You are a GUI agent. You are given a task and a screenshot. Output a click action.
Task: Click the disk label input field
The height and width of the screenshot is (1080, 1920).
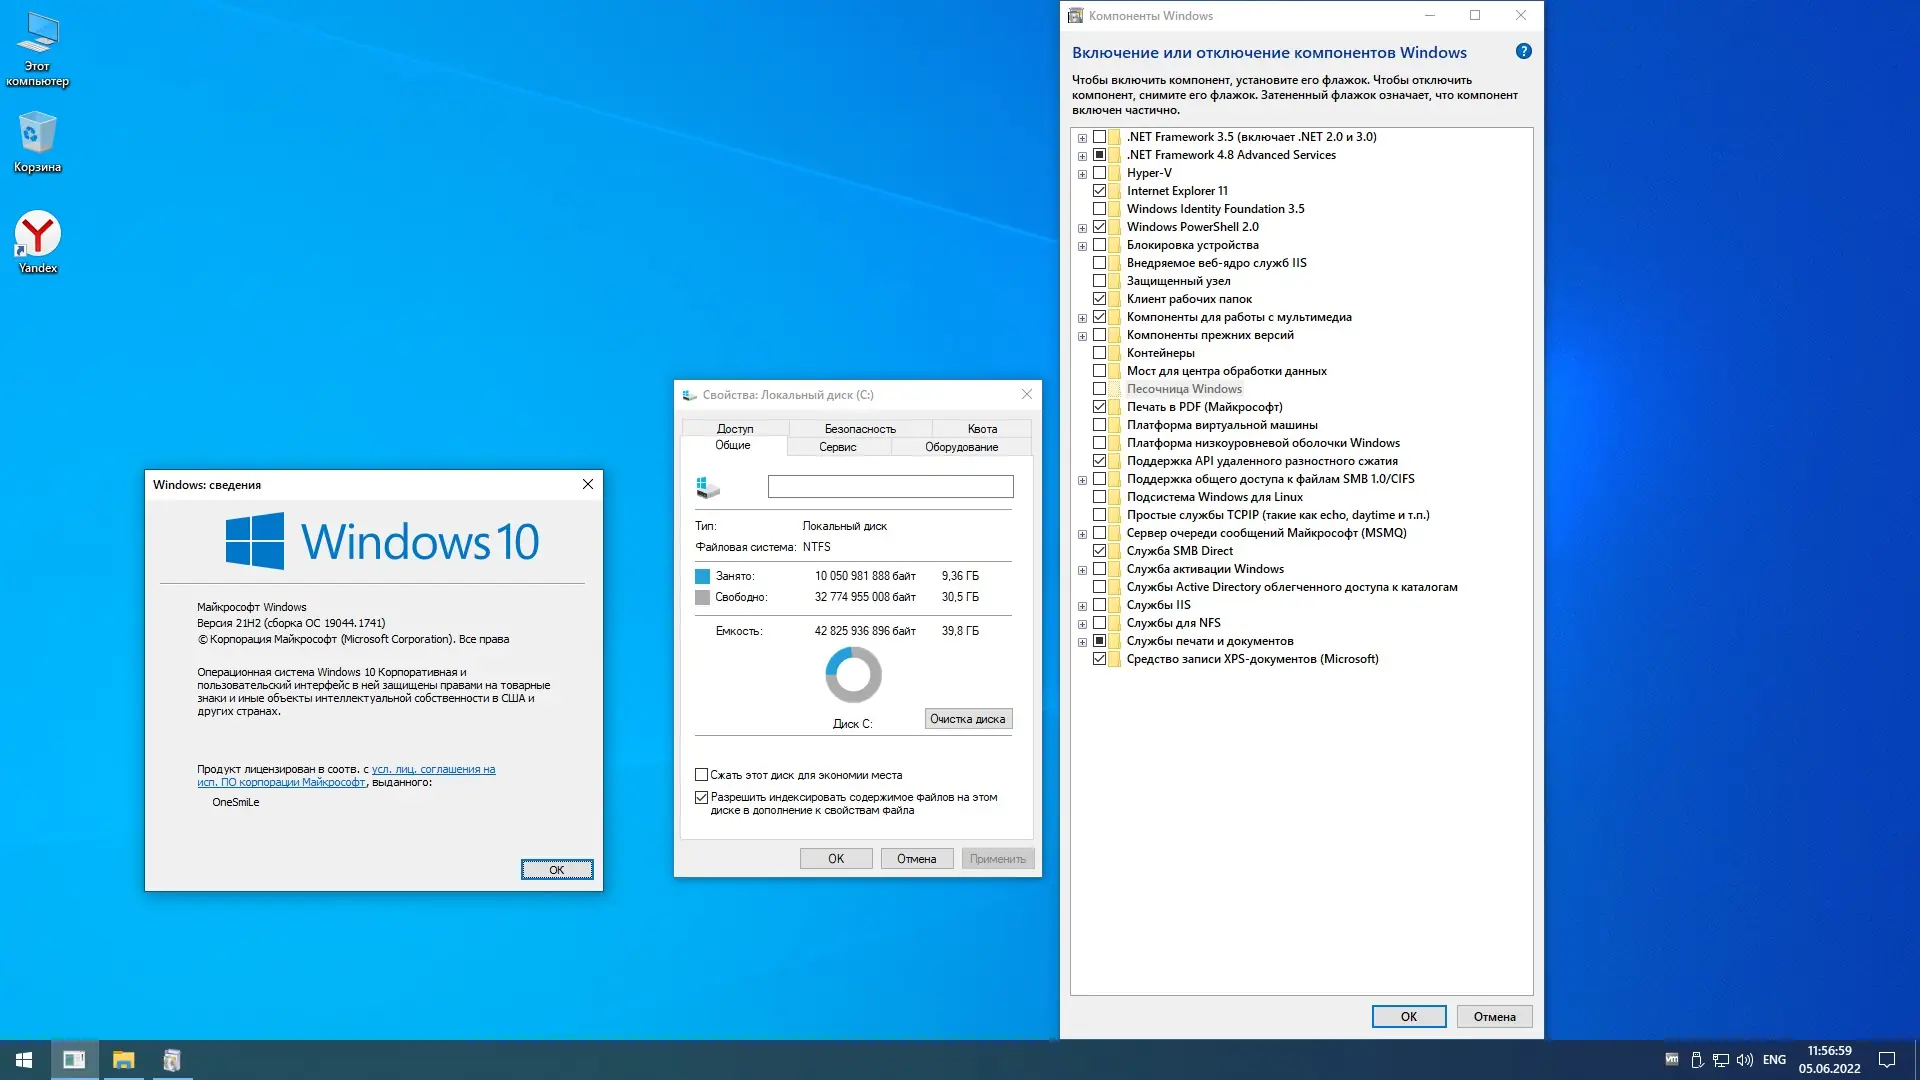coord(890,487)
